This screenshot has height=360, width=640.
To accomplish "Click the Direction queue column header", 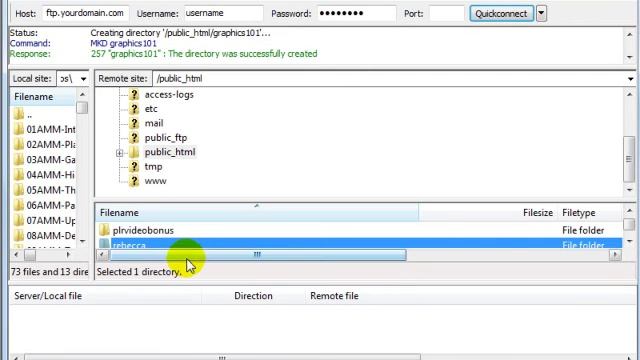I will pos(253,296).
